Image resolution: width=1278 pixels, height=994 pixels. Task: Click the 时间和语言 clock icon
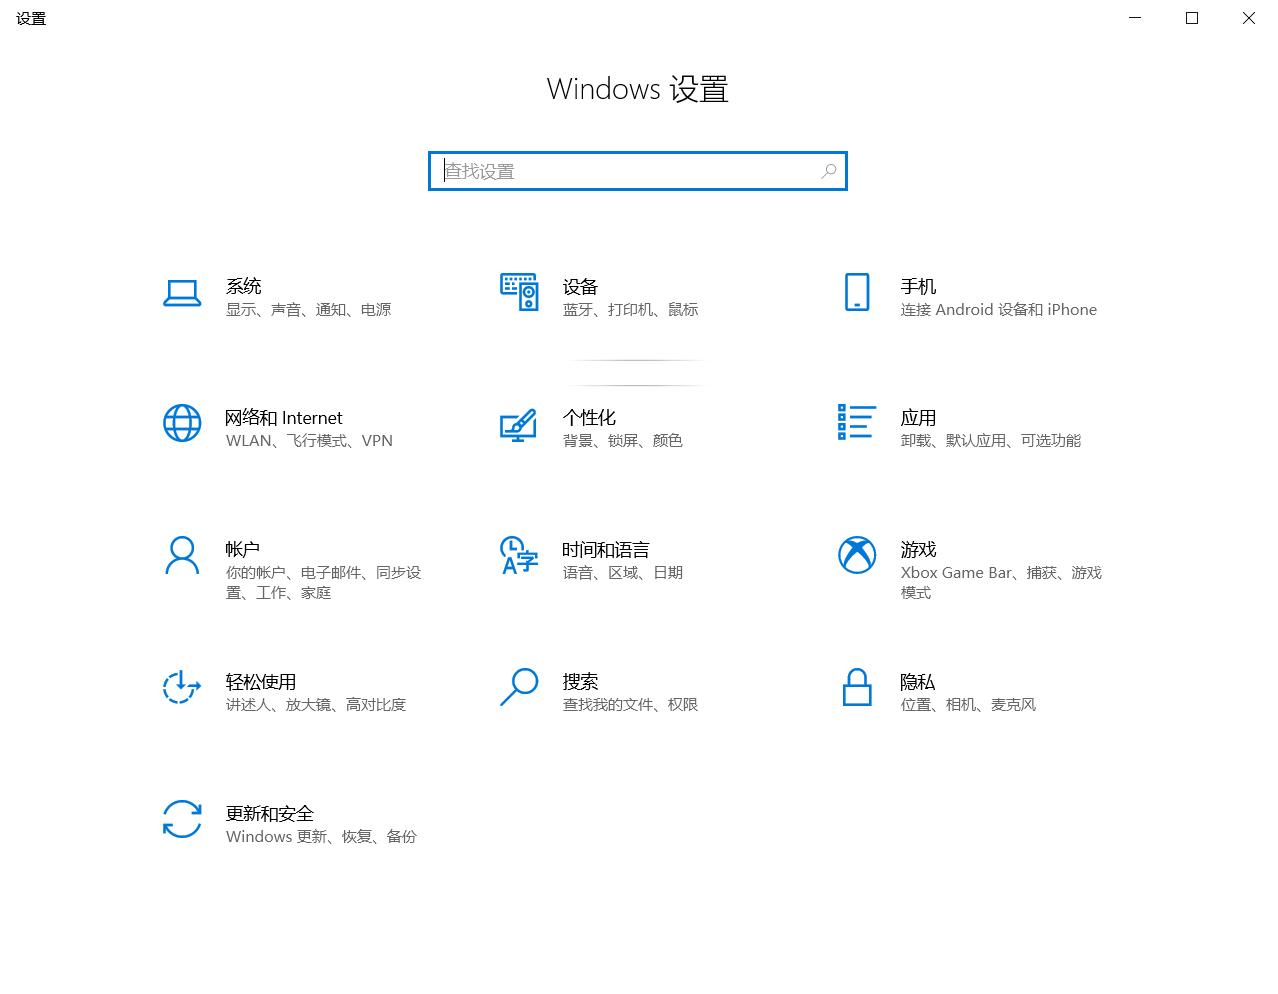[x=519, y=556]
